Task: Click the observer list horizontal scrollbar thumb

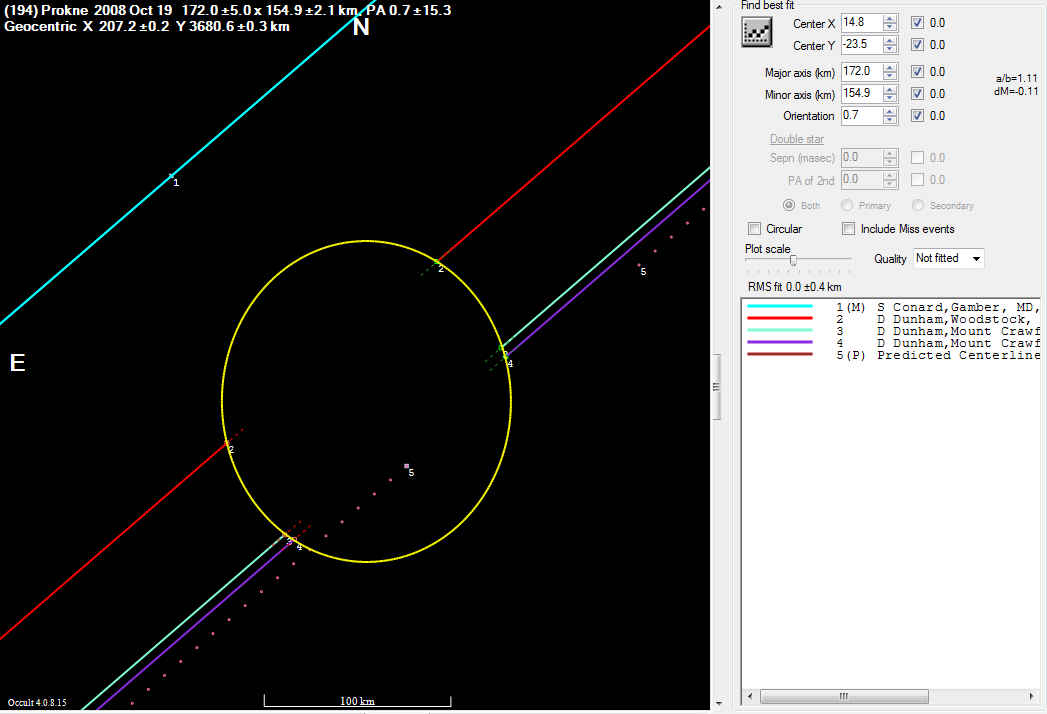Action: [844, 697]
